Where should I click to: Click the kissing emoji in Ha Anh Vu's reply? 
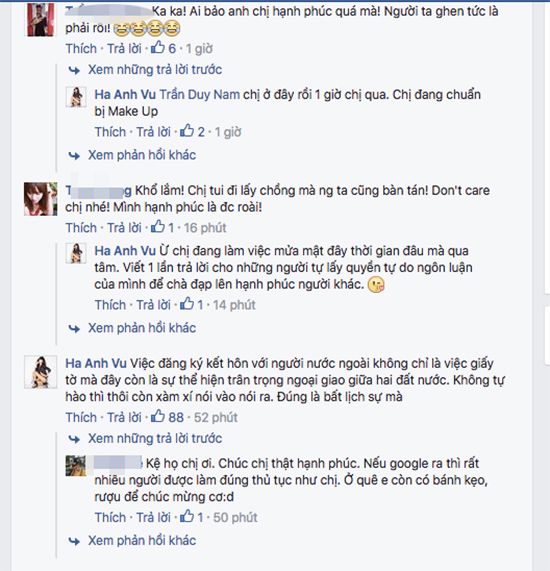click(376, 285)
